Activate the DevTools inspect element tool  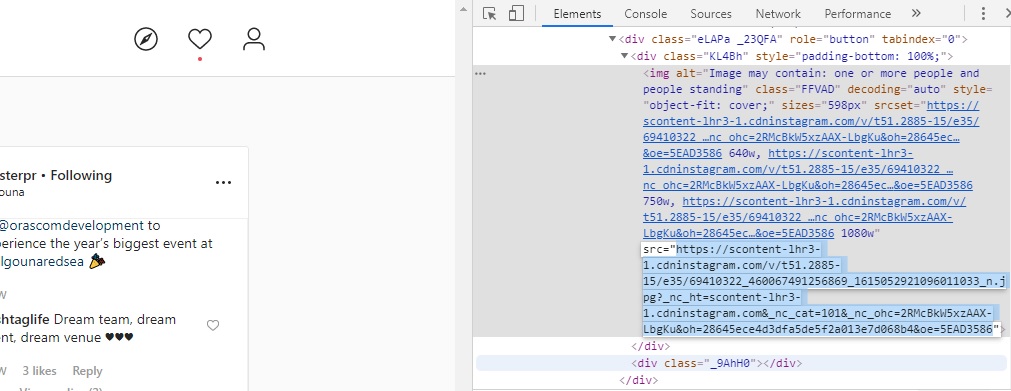489,14
